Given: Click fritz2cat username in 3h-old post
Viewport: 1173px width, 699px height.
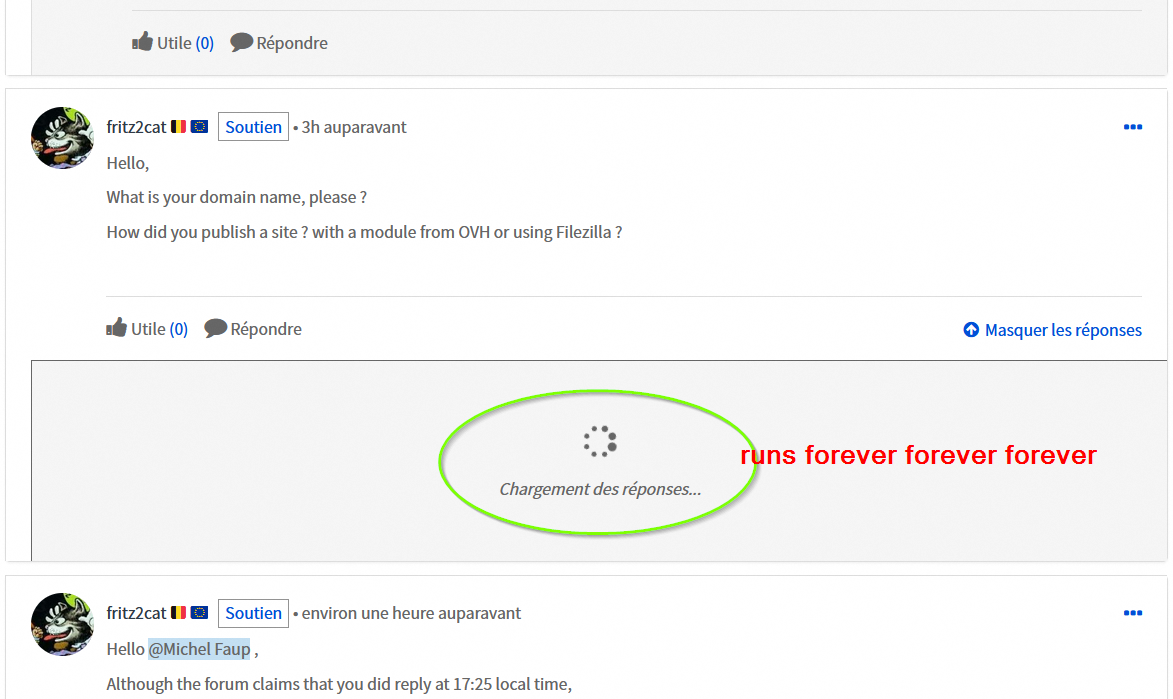Looking at the screenshot, I should [136, 126].
